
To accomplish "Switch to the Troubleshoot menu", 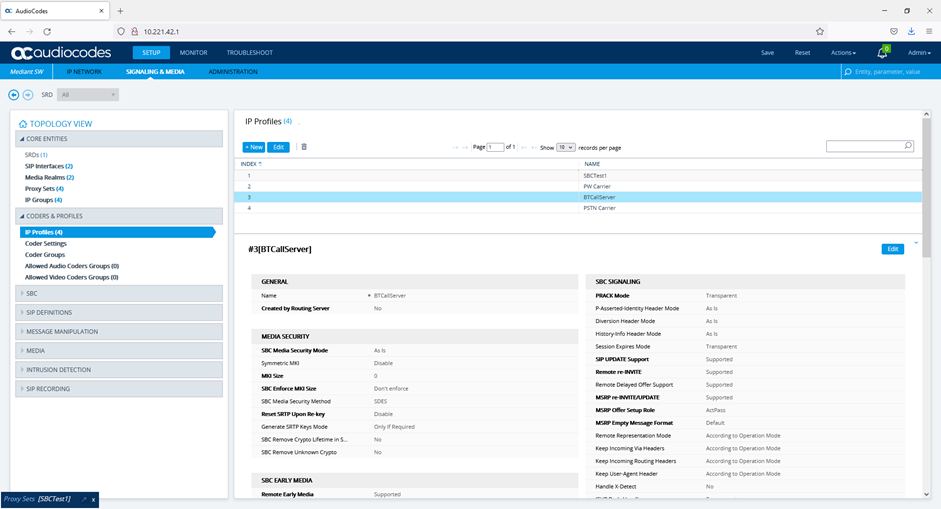I will point(250,53).
